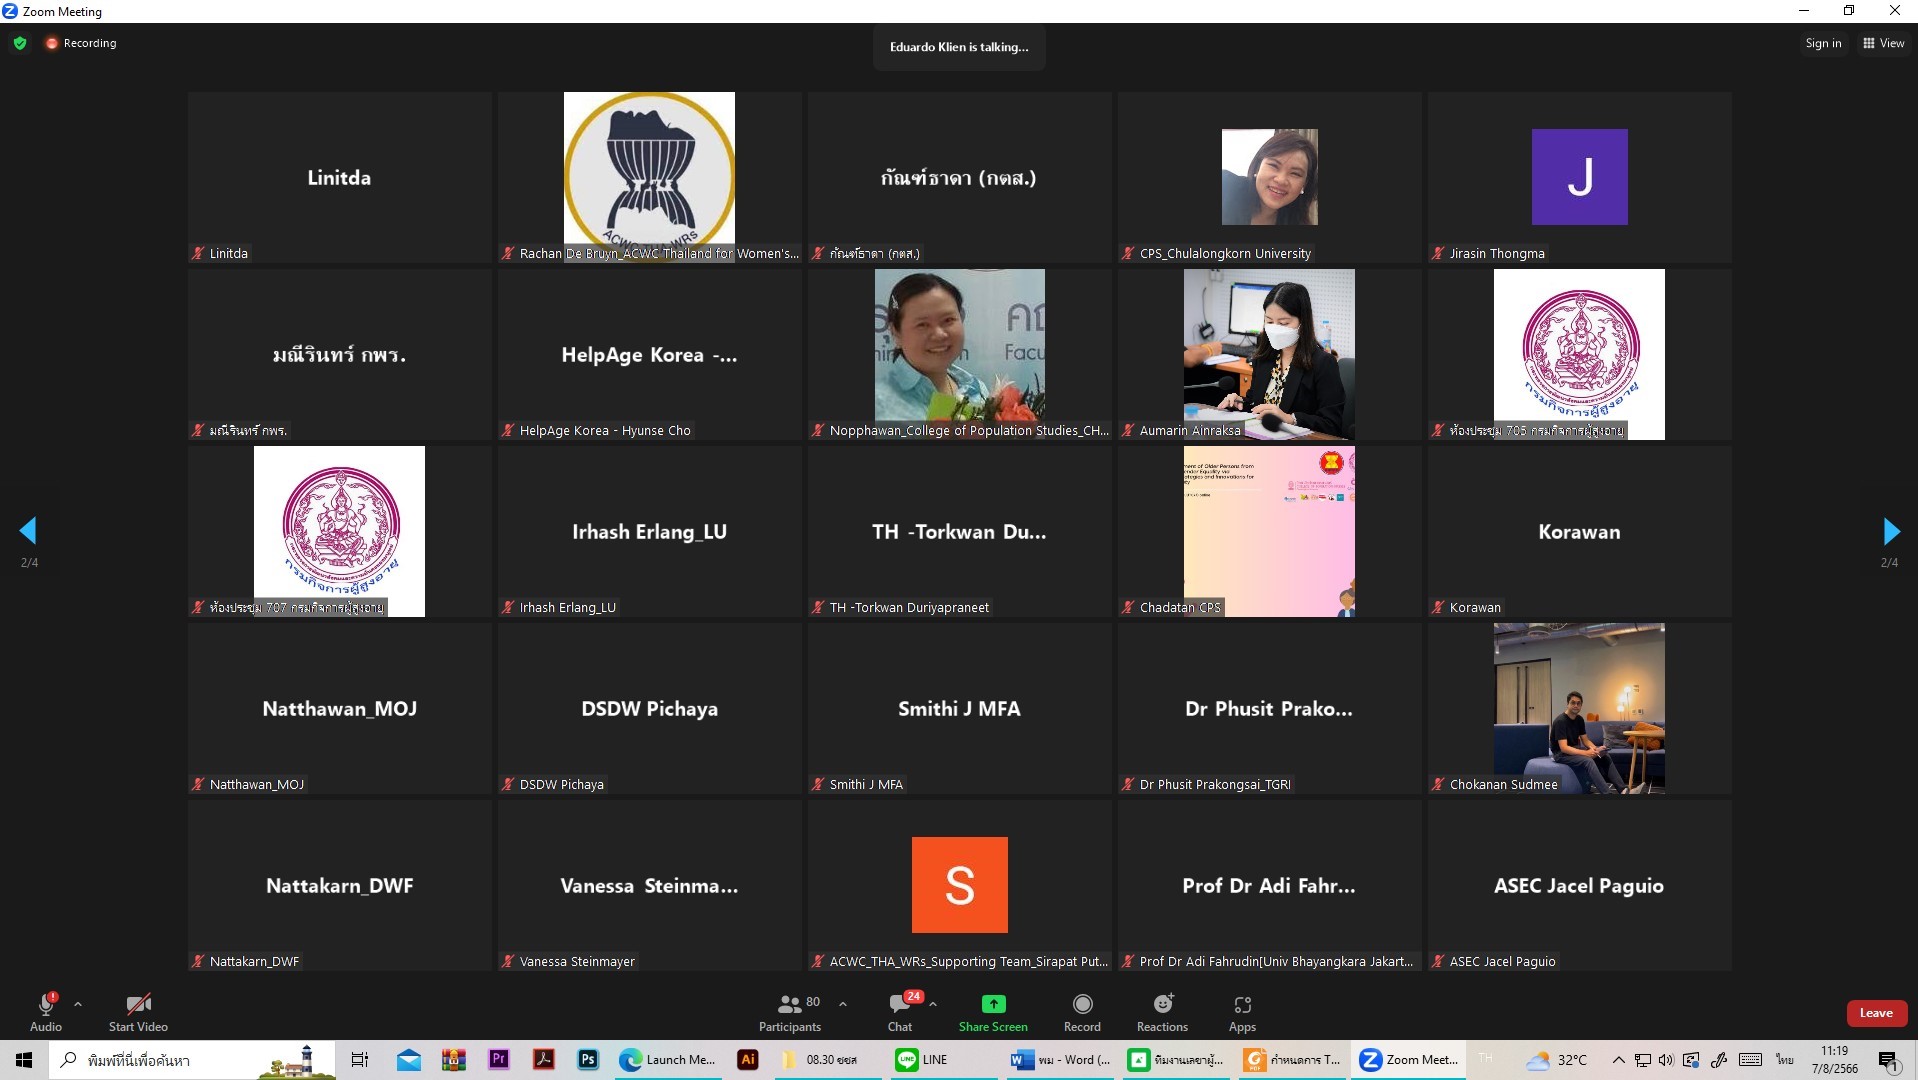Open the green encryption shield info
The image size is (1918, 1080).
pos(20,43)
